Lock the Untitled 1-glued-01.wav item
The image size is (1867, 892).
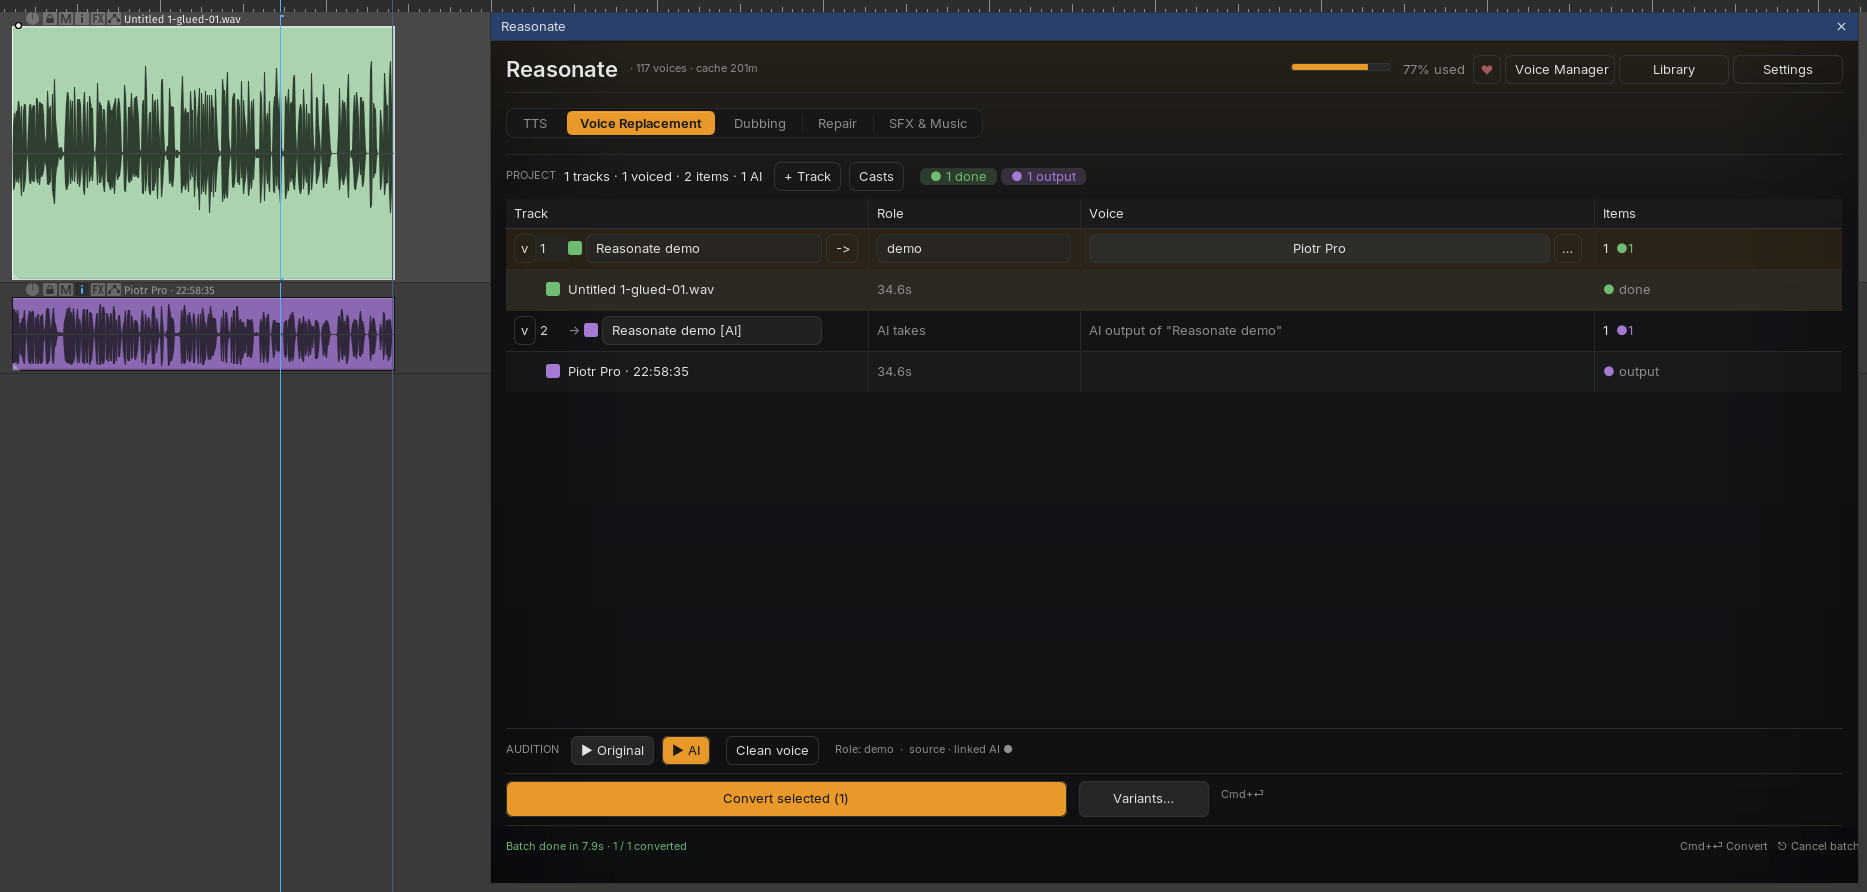[50, 19]
